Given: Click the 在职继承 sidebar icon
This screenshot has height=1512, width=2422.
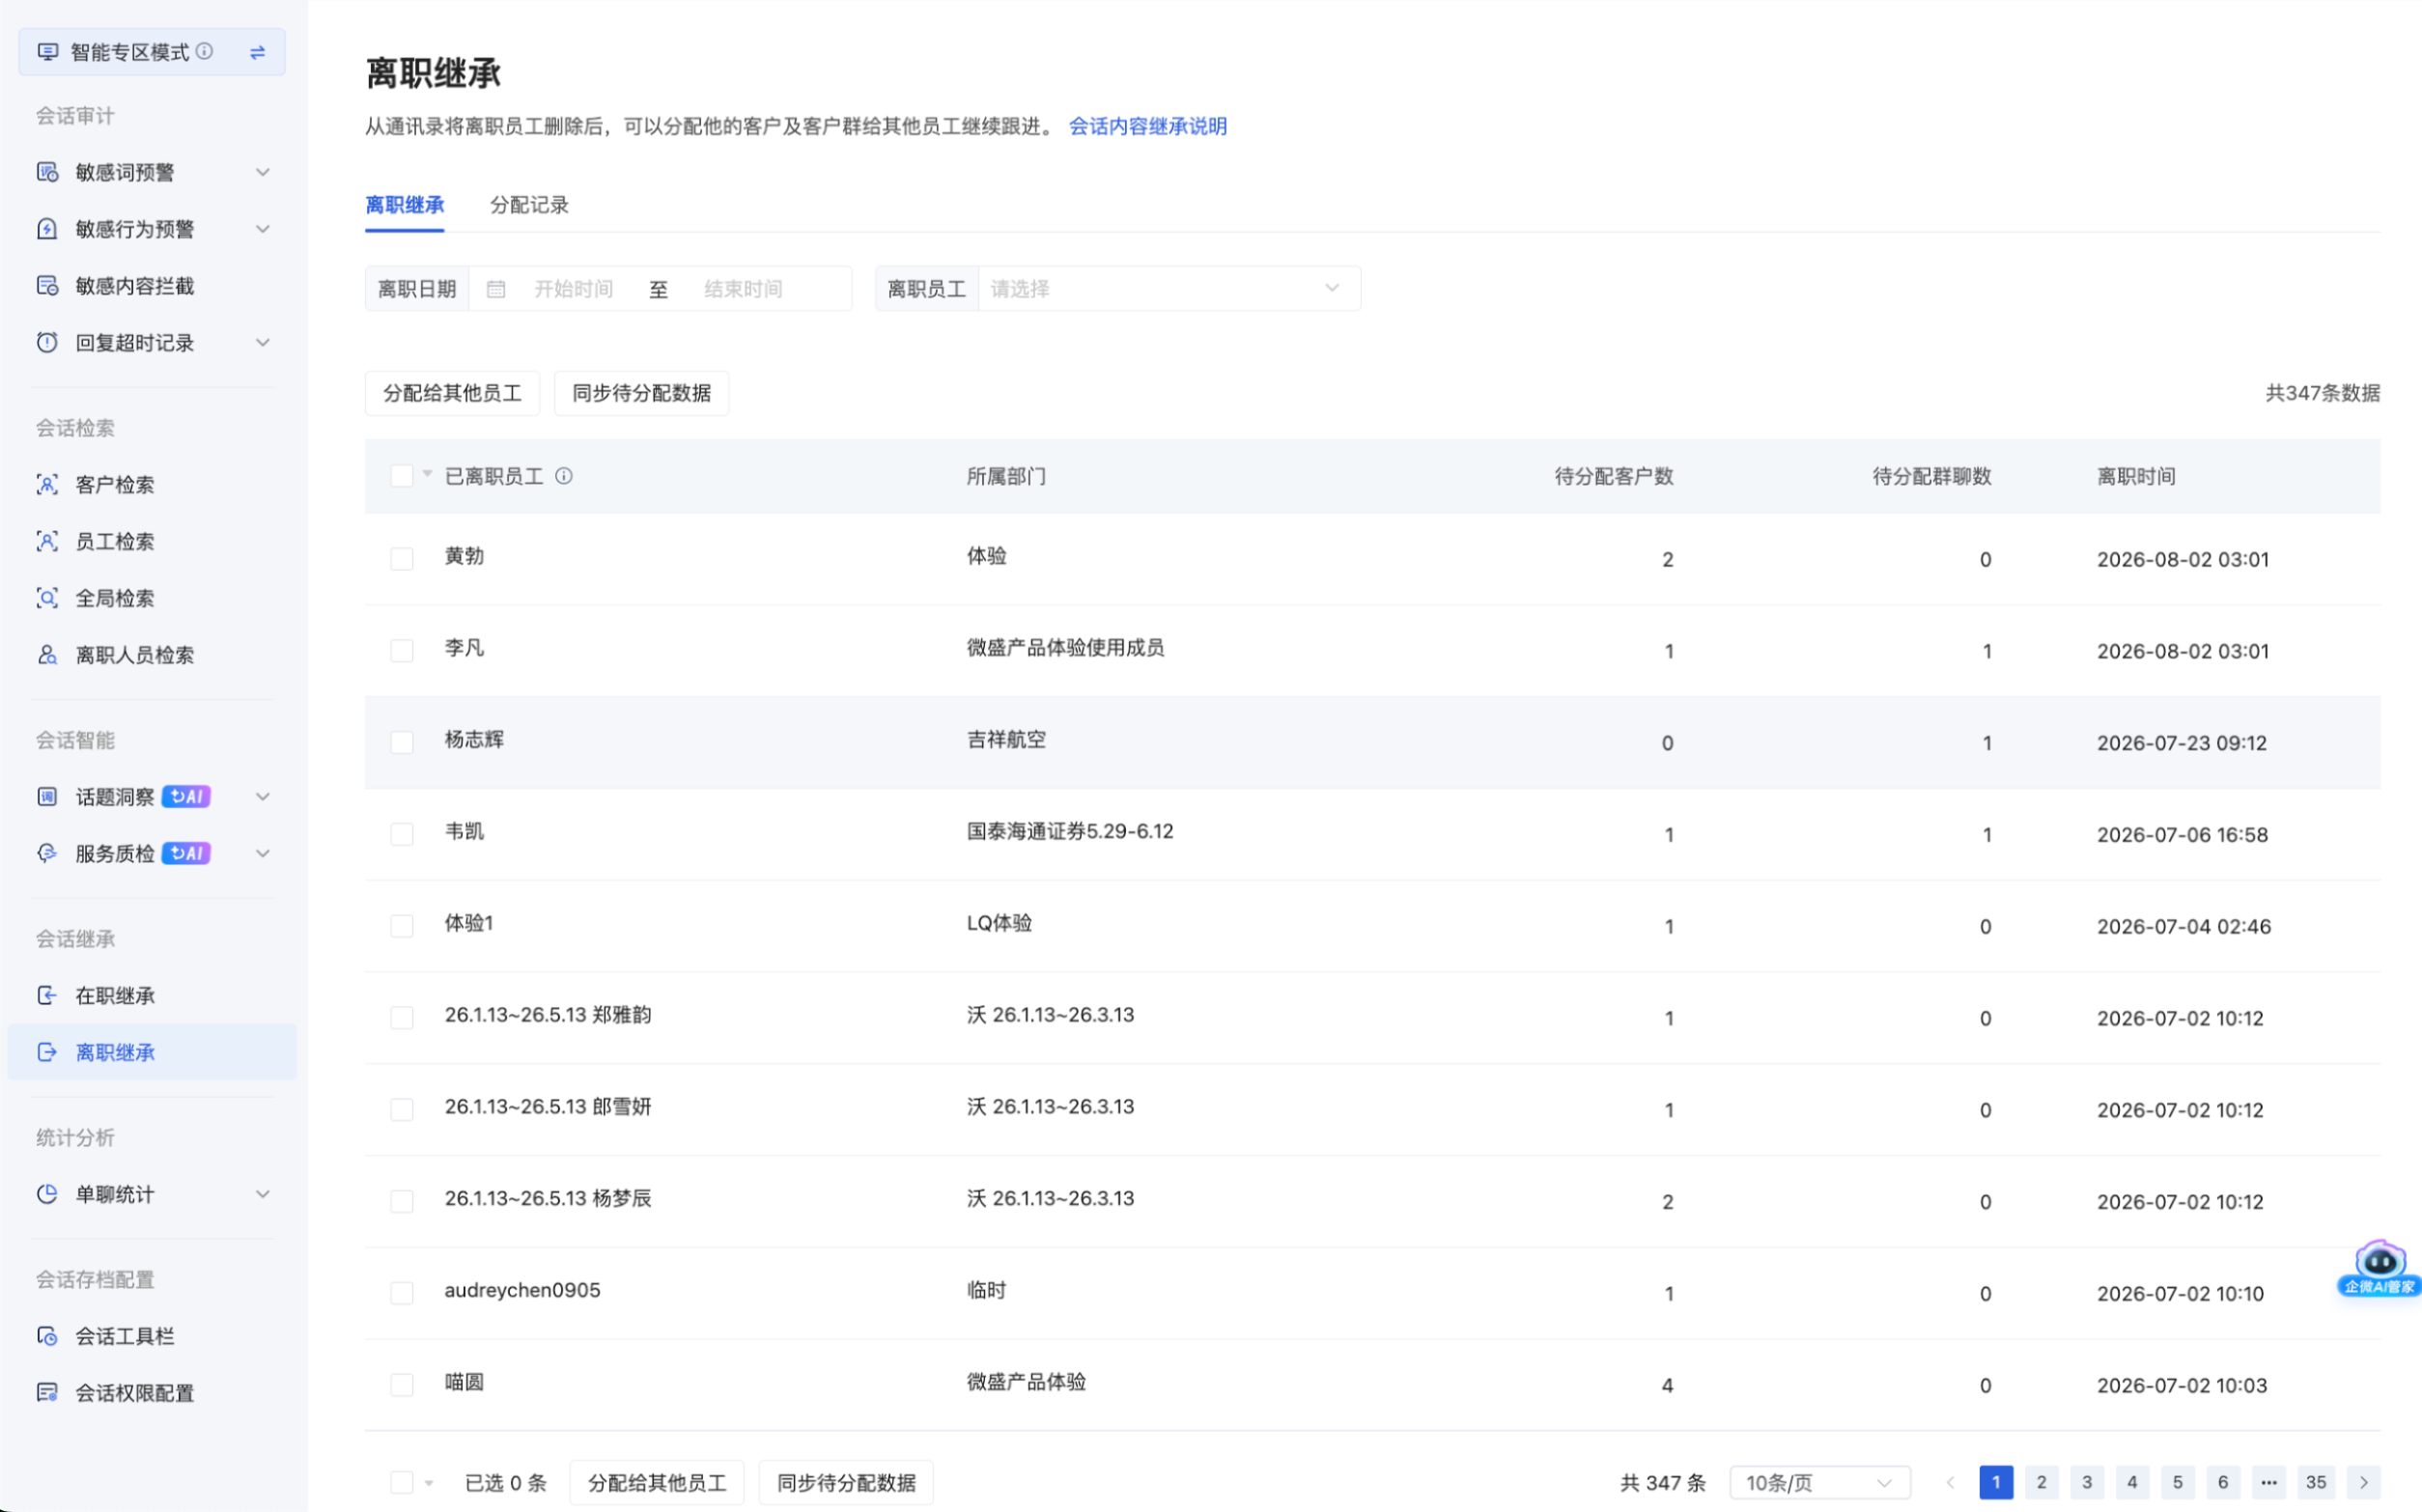Looking at the screenshot, I should (47, 995).
